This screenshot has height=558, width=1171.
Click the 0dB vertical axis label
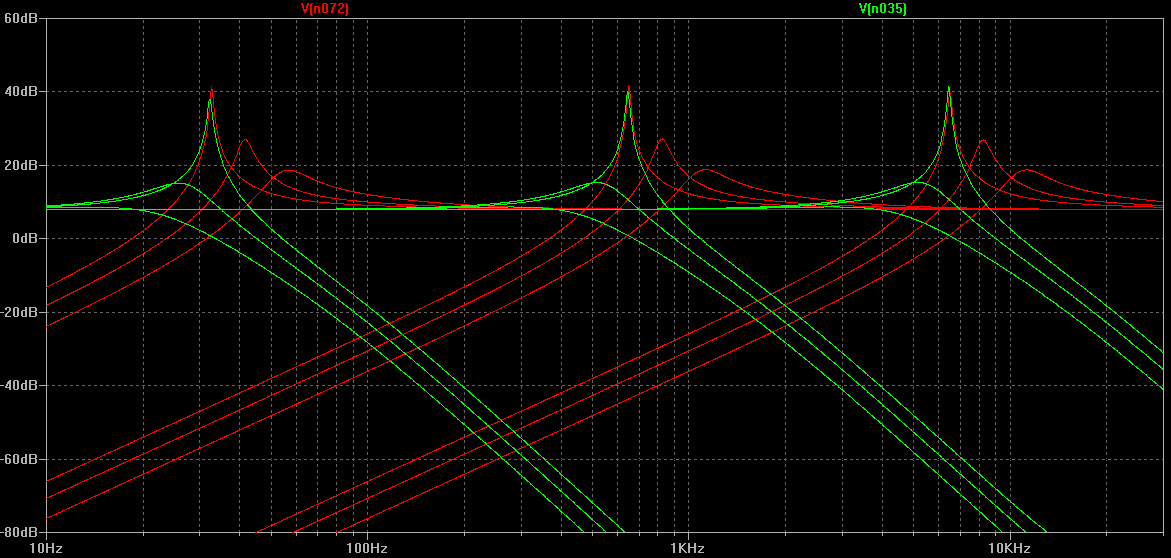click(23, 238)
